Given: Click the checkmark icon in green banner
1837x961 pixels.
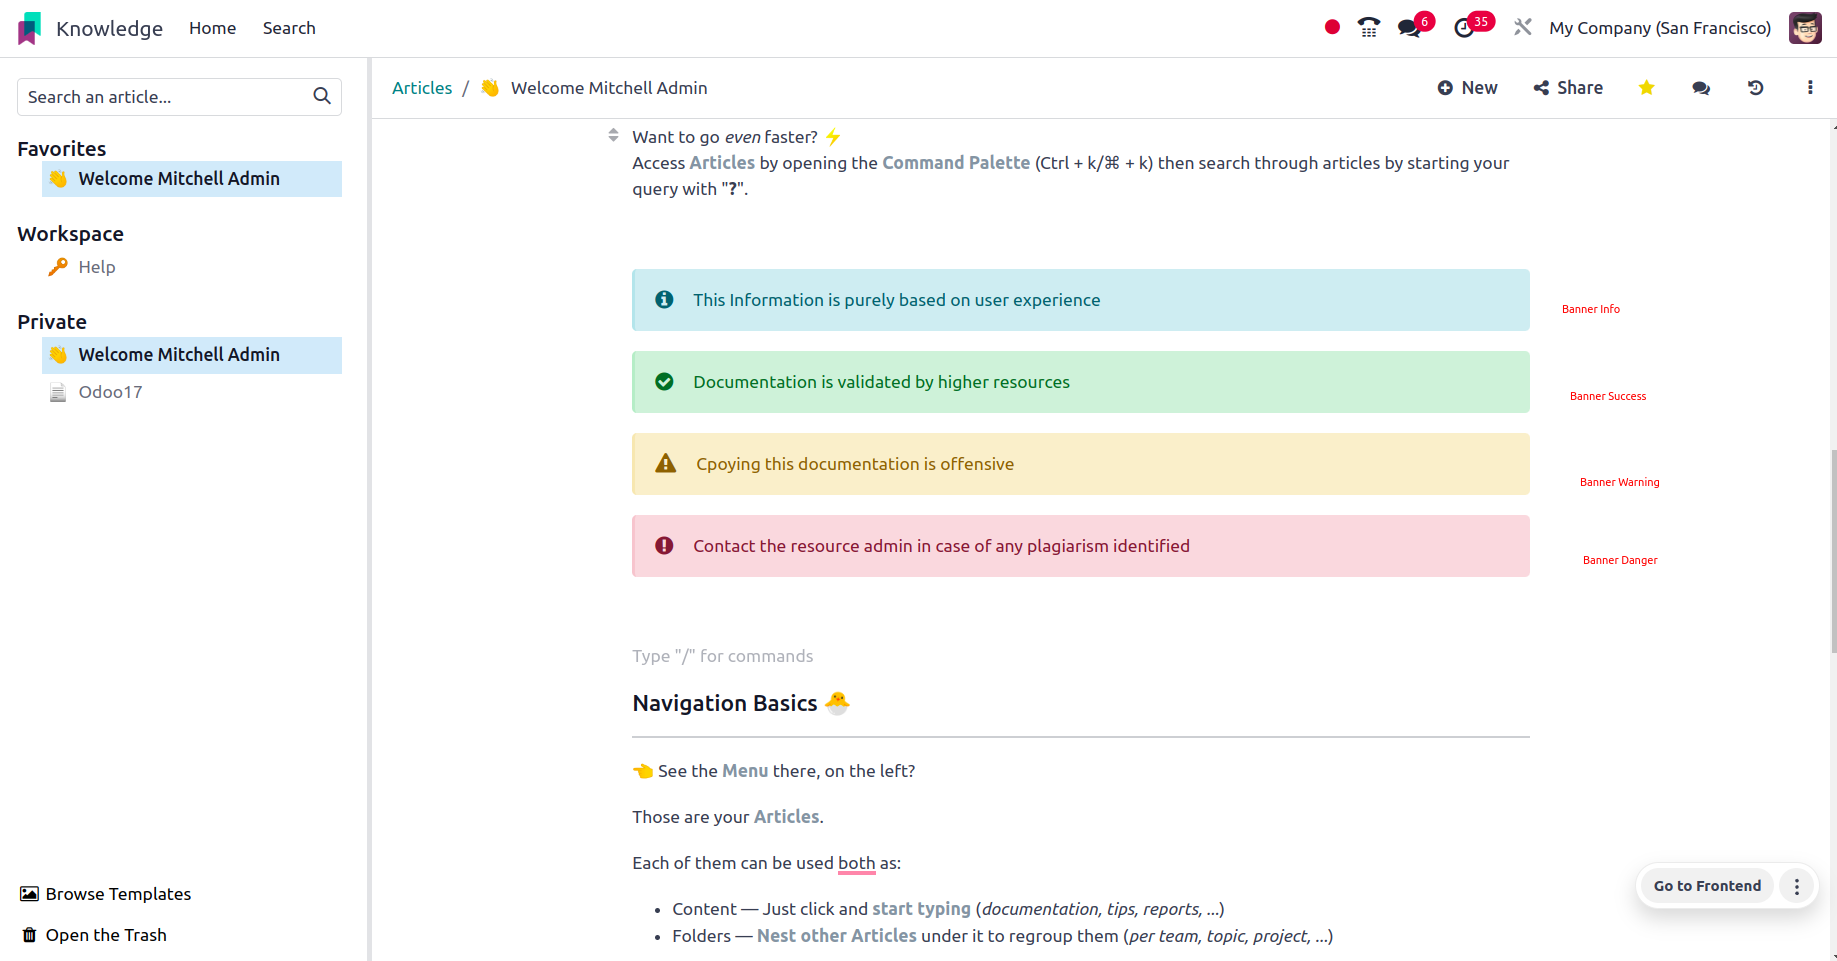Looking at the screenshot, I should (664, 382).
